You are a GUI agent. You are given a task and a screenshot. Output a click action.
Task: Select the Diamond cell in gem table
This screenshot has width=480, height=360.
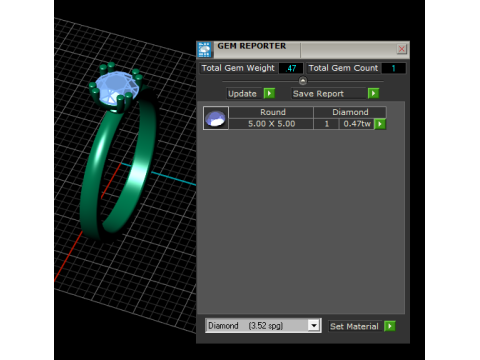pos(350,112)
